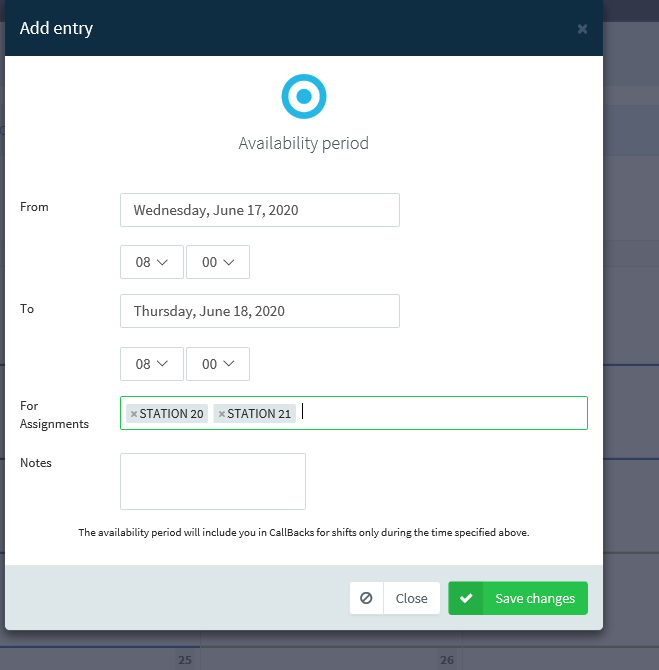
Task: Click the calendar day 25 in background
Action: coord(185,660)
